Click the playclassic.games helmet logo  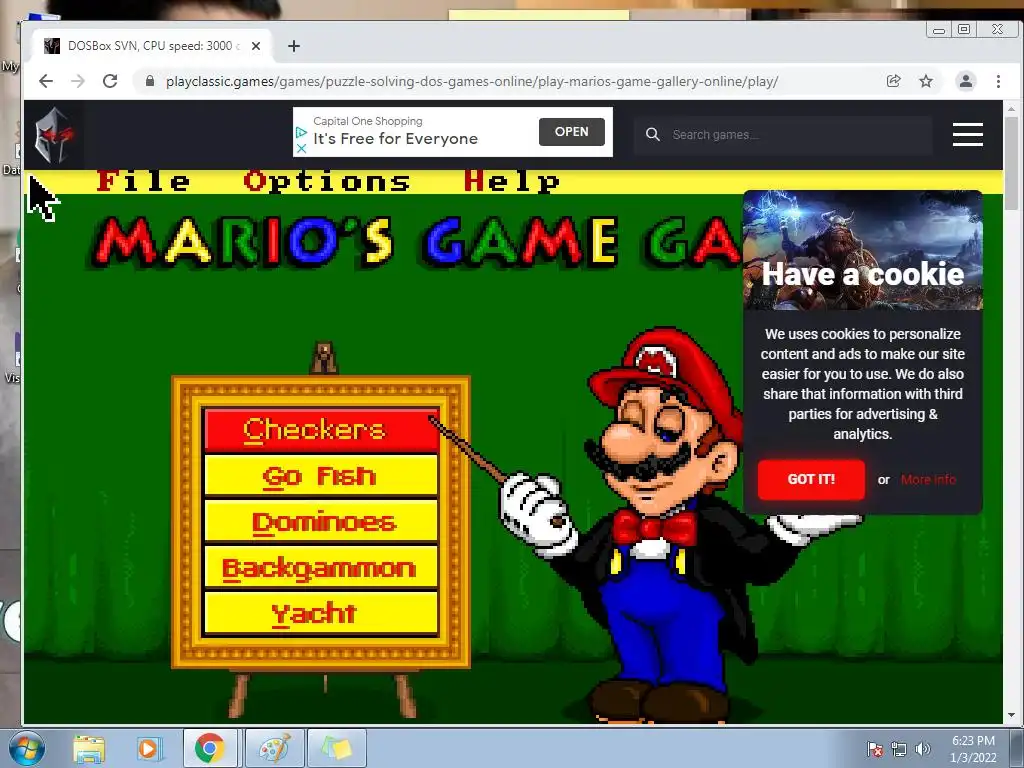click(54, 135)
